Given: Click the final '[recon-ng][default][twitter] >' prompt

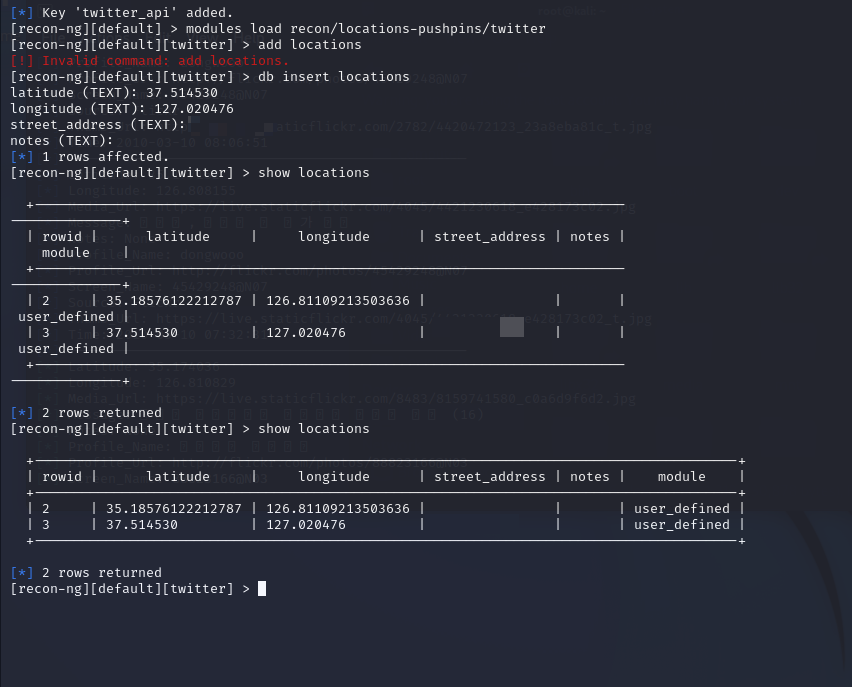Looking at the screenshot, I should click(130, 589).
